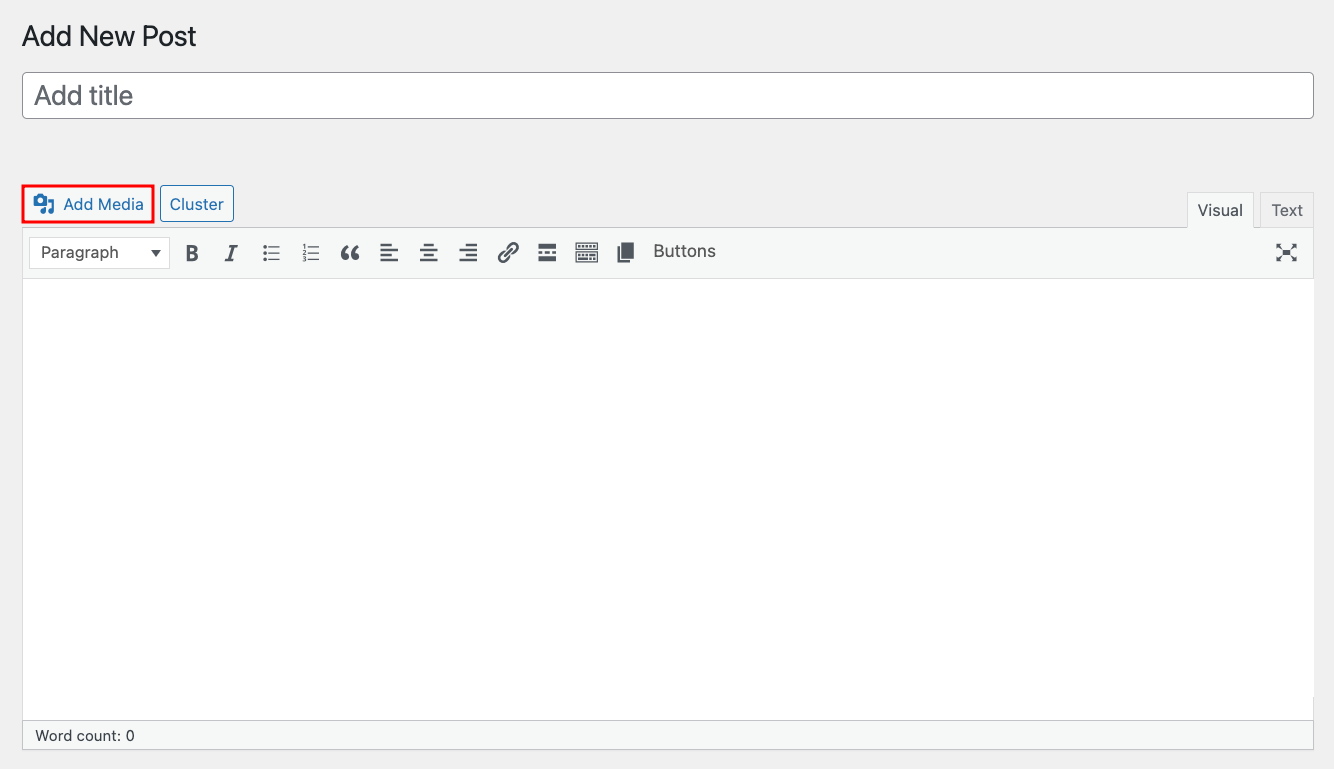The height and width of the screenshot is (769, 1334).
Task: Open the Add Media dialog
Action: pos(100,203)
